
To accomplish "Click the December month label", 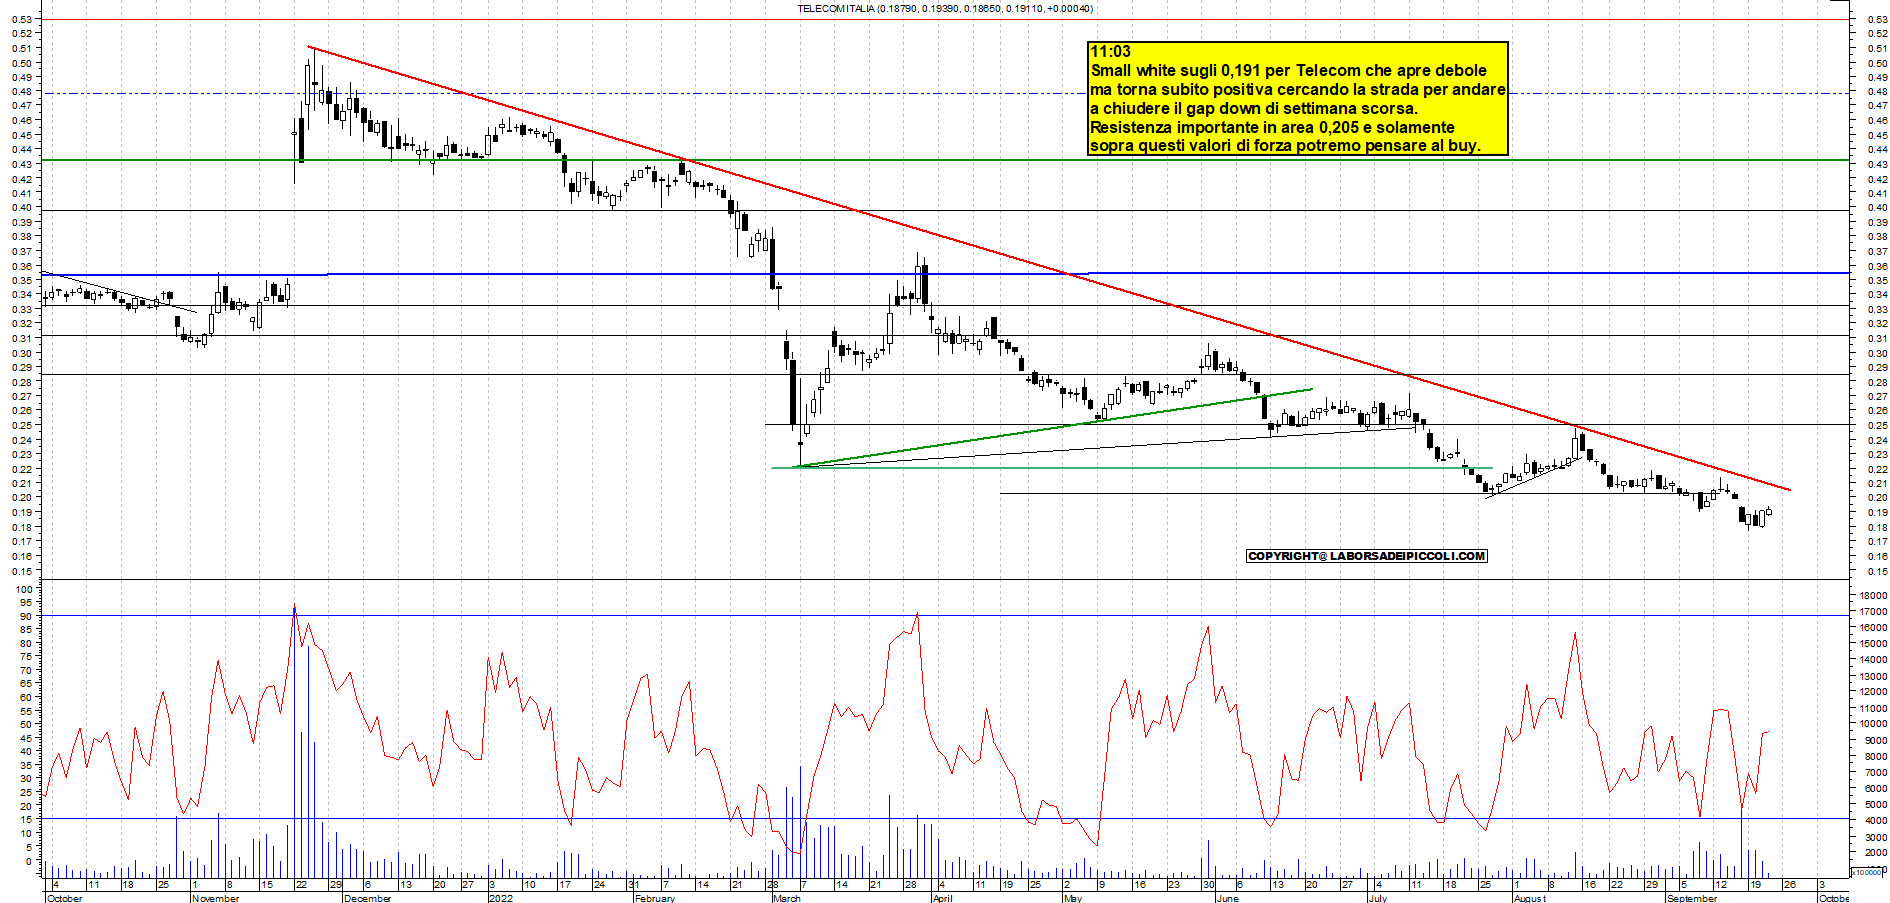I will 367,898.
